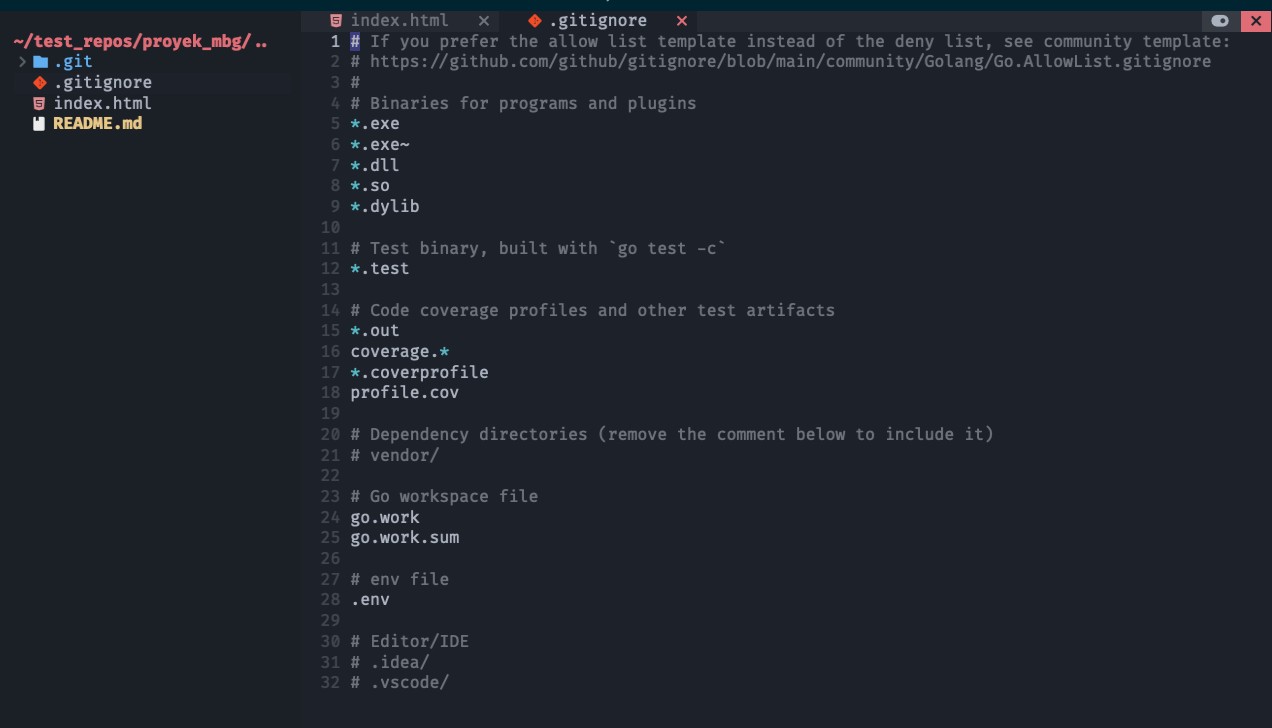Click the HTML5 icon on the index.html tab
Viewport: 1272px width, 728px height.
point(336,21)
